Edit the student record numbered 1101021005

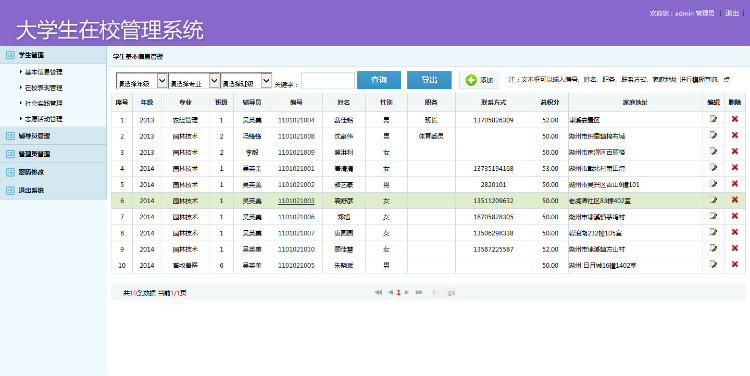(x=714, y=265)
